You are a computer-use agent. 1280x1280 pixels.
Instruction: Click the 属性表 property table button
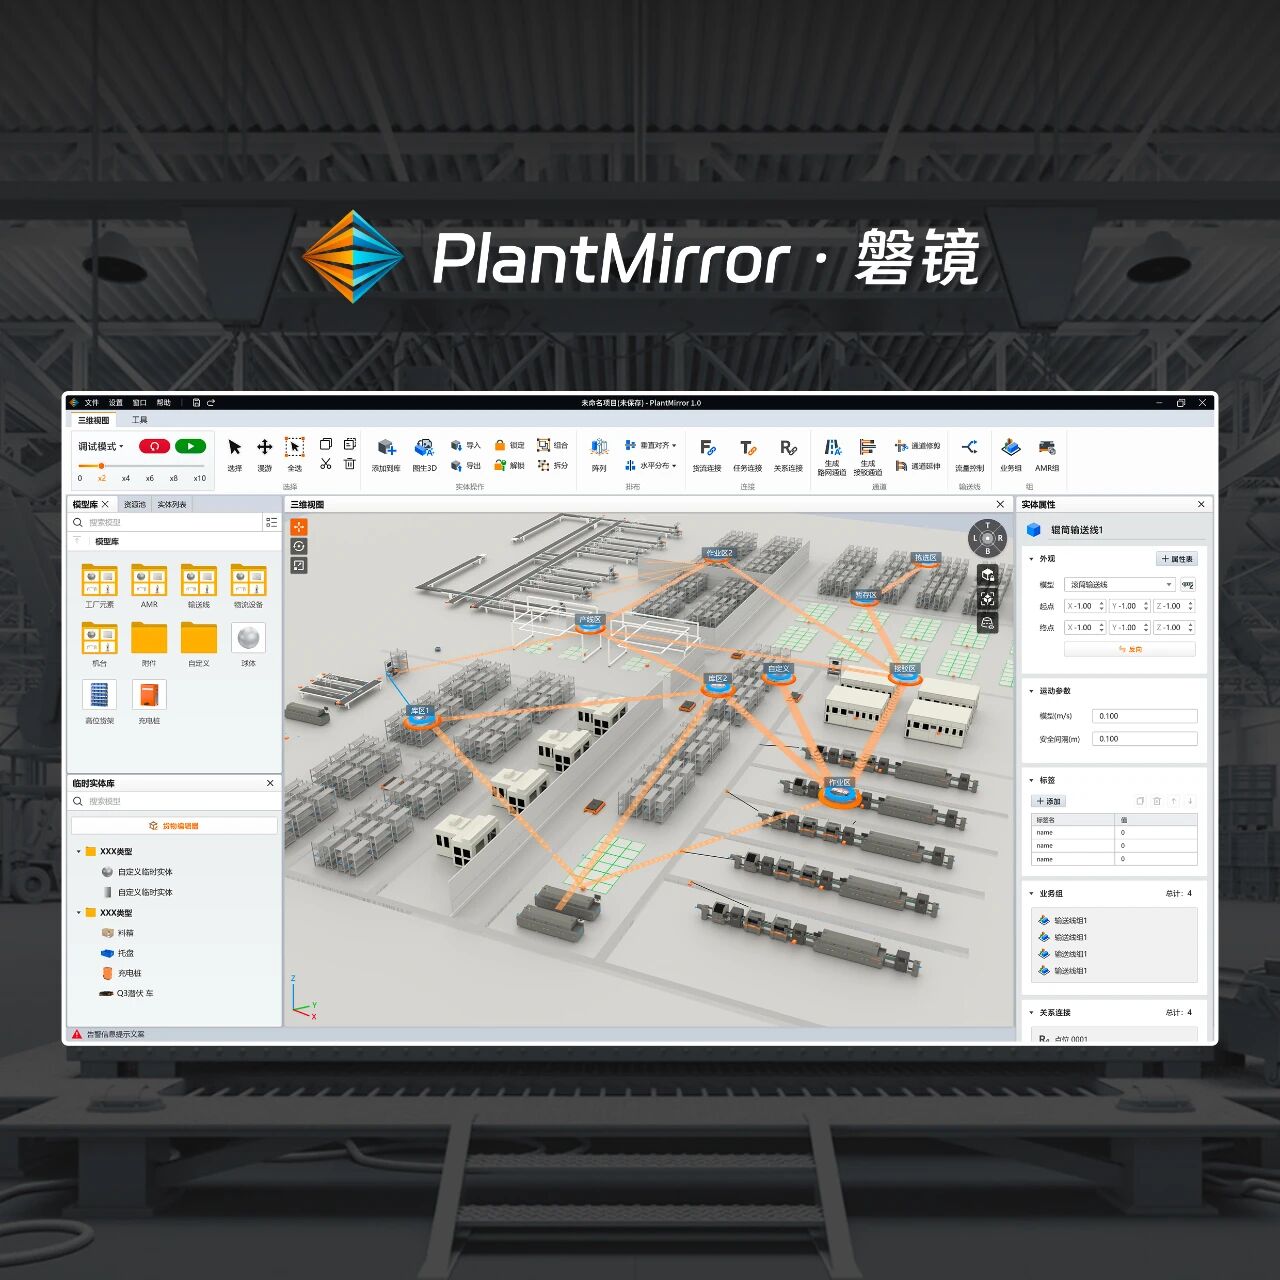pos(1177,559)
